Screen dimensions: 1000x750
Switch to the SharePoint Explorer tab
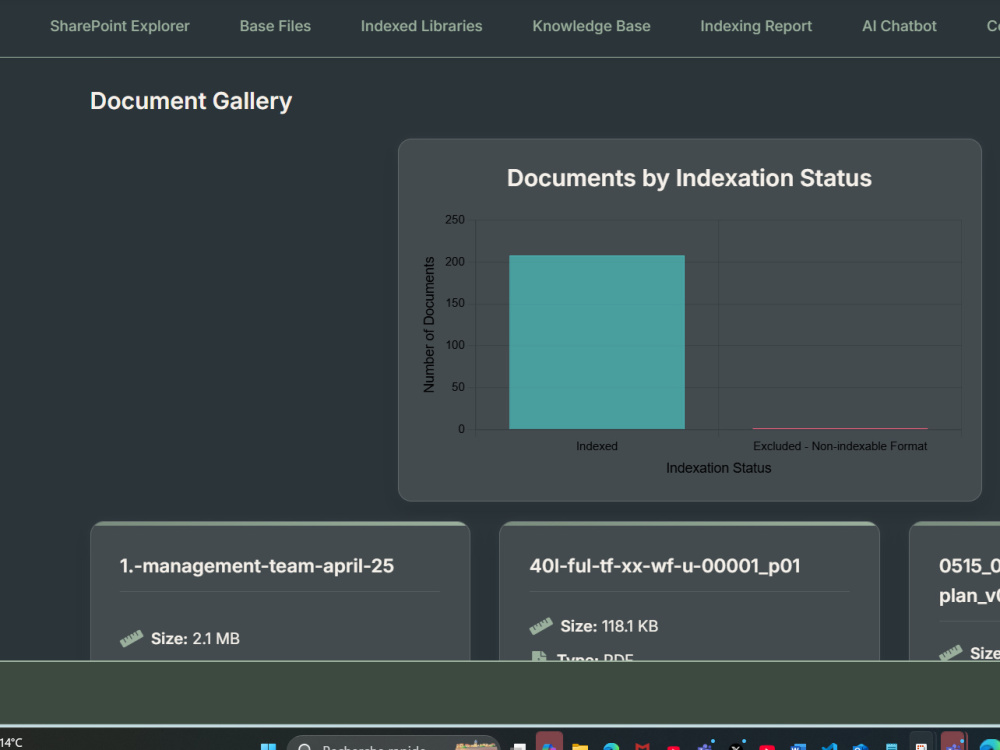click(x=120, y=26)
